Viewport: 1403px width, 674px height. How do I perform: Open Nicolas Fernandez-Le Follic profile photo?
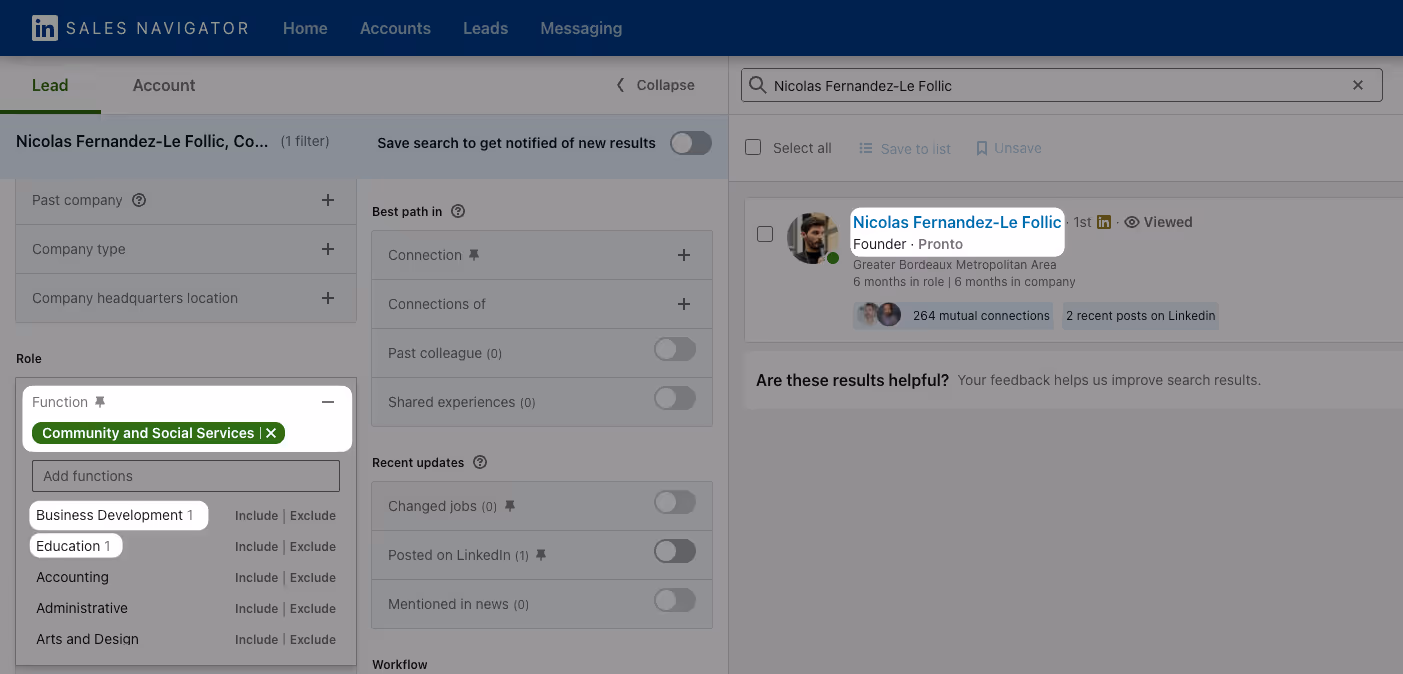(x=812, y=238)
